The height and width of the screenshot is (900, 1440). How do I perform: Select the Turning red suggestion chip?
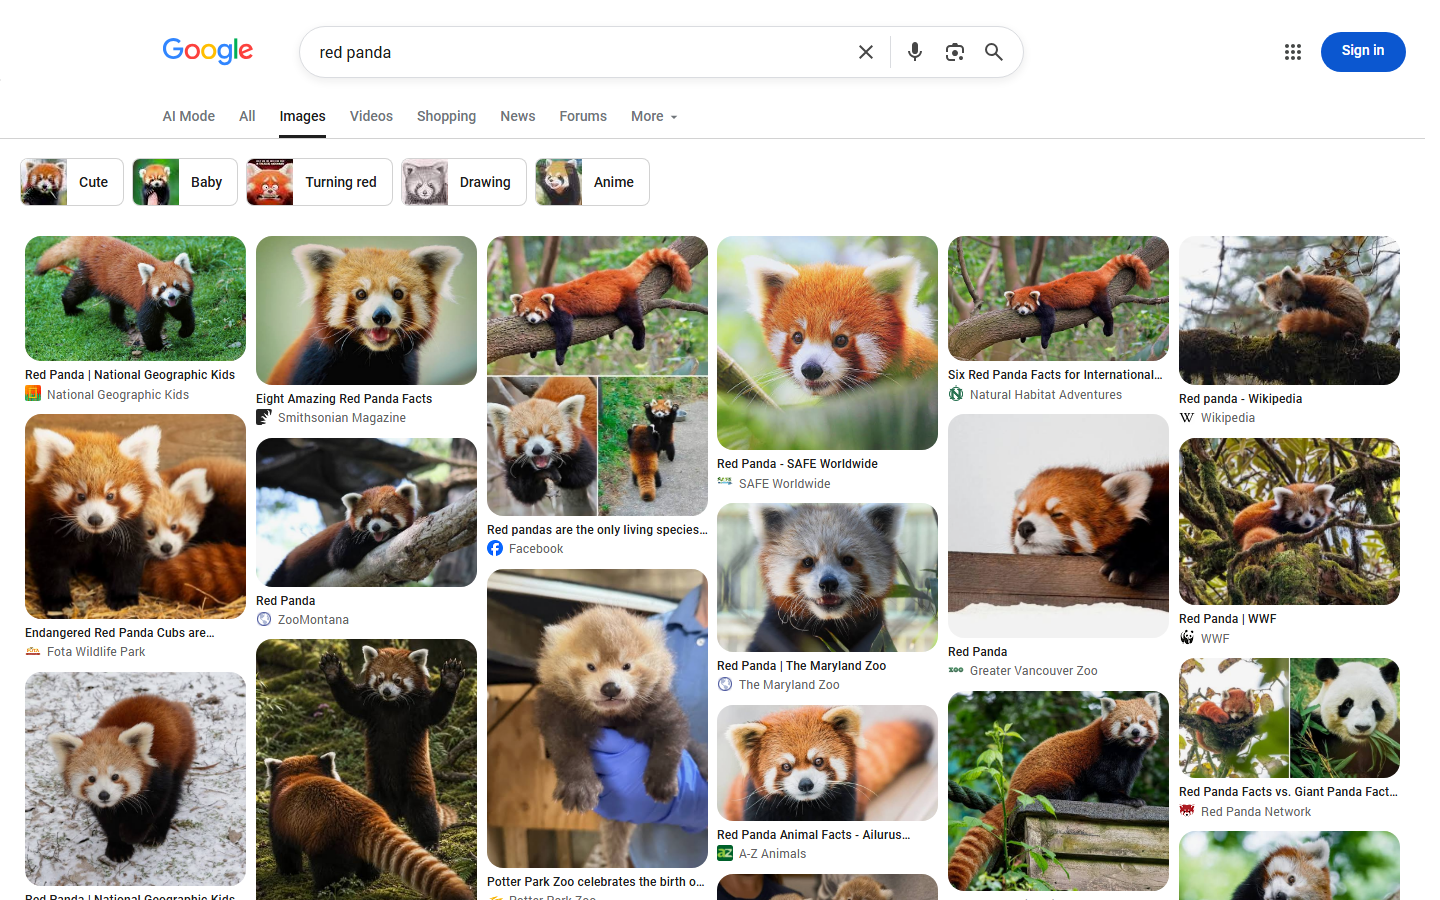(320, 182)
